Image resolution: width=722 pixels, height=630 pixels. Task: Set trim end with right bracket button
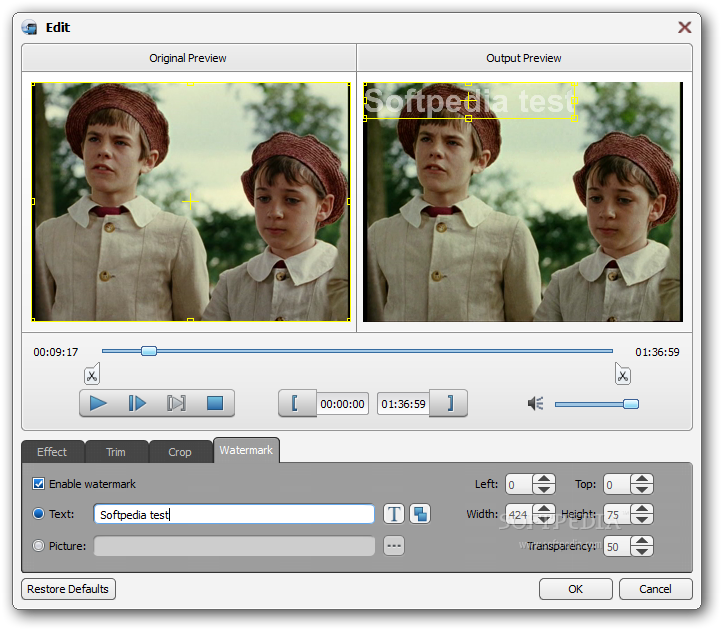(x=450, y=403)
